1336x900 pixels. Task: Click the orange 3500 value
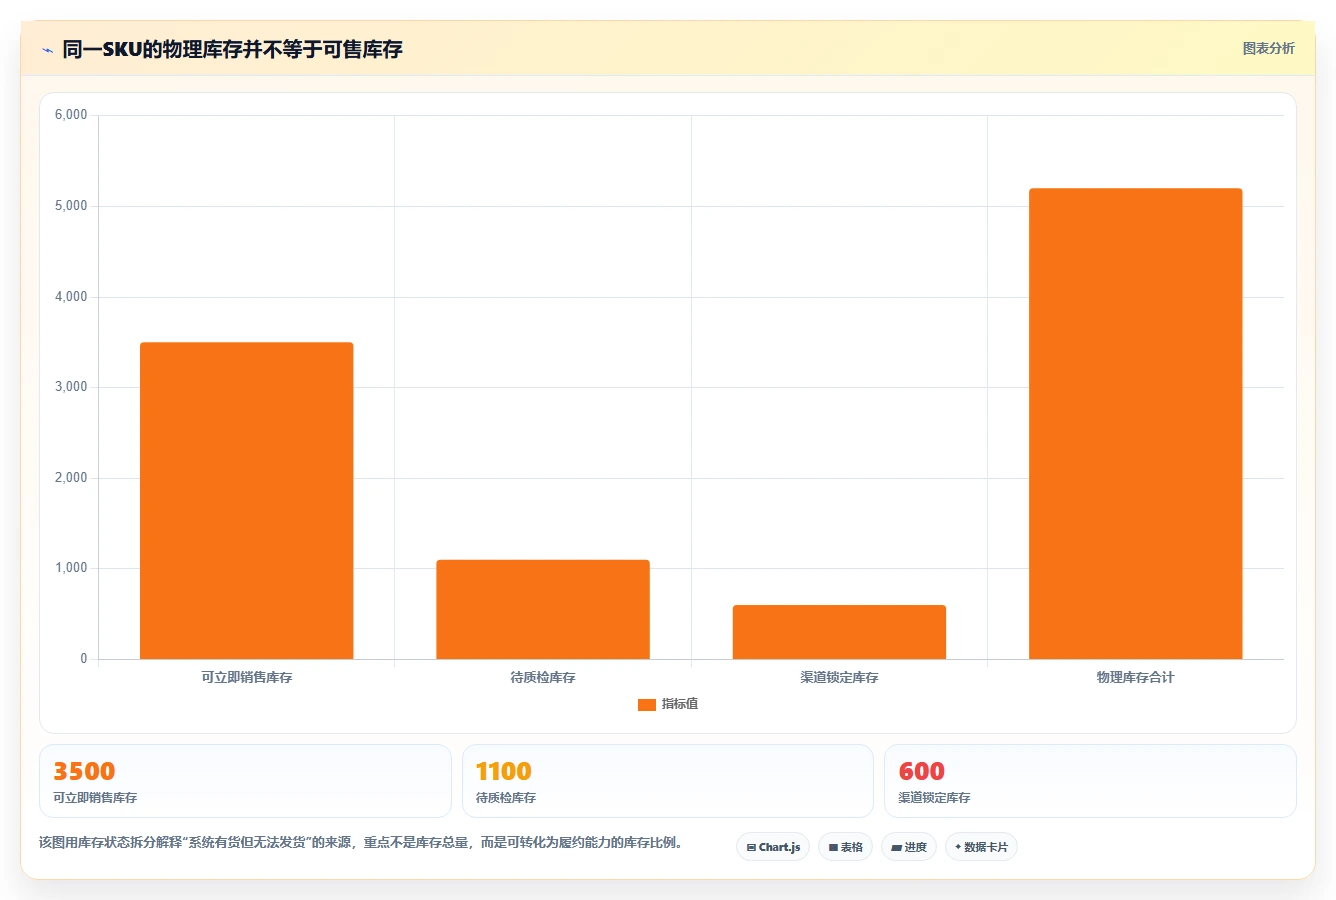[x=84, y=771]
